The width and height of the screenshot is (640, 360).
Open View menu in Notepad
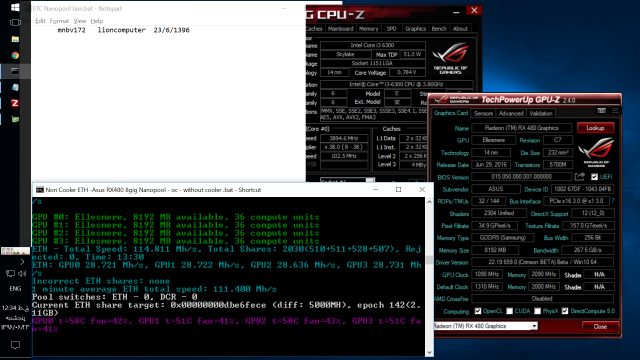[80, 21]
